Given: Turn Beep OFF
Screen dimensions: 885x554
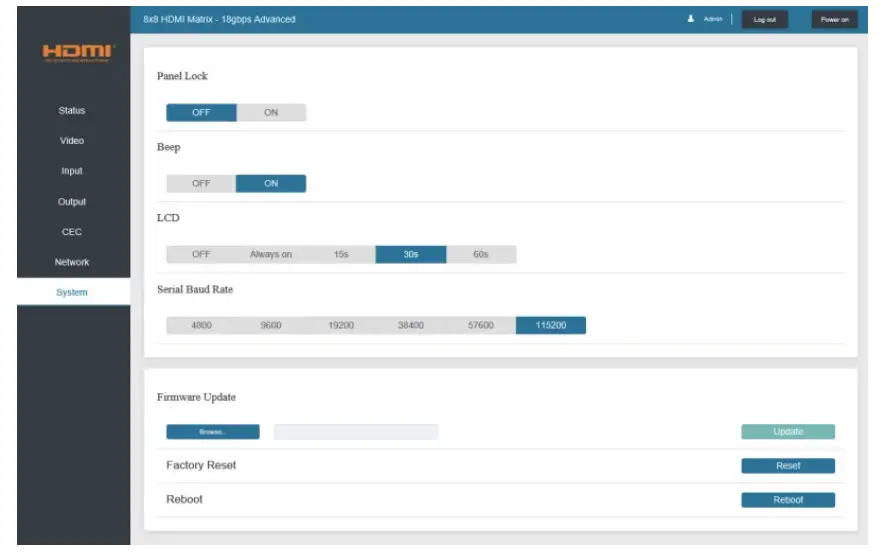Looking at the screenshot, I should [x=201, y=184].
